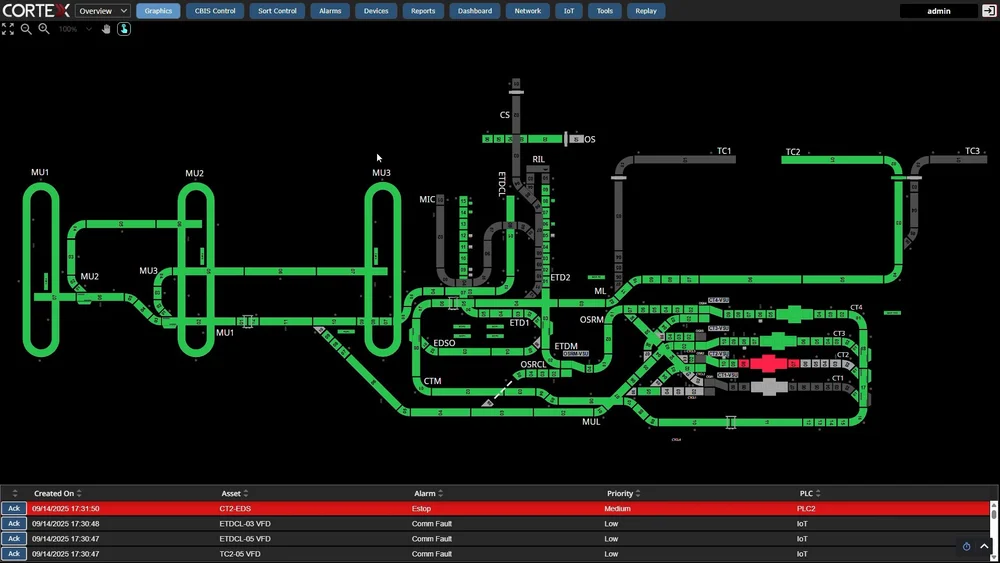
Task: Open the Graphics tab
Action: [x=158, y=11]
